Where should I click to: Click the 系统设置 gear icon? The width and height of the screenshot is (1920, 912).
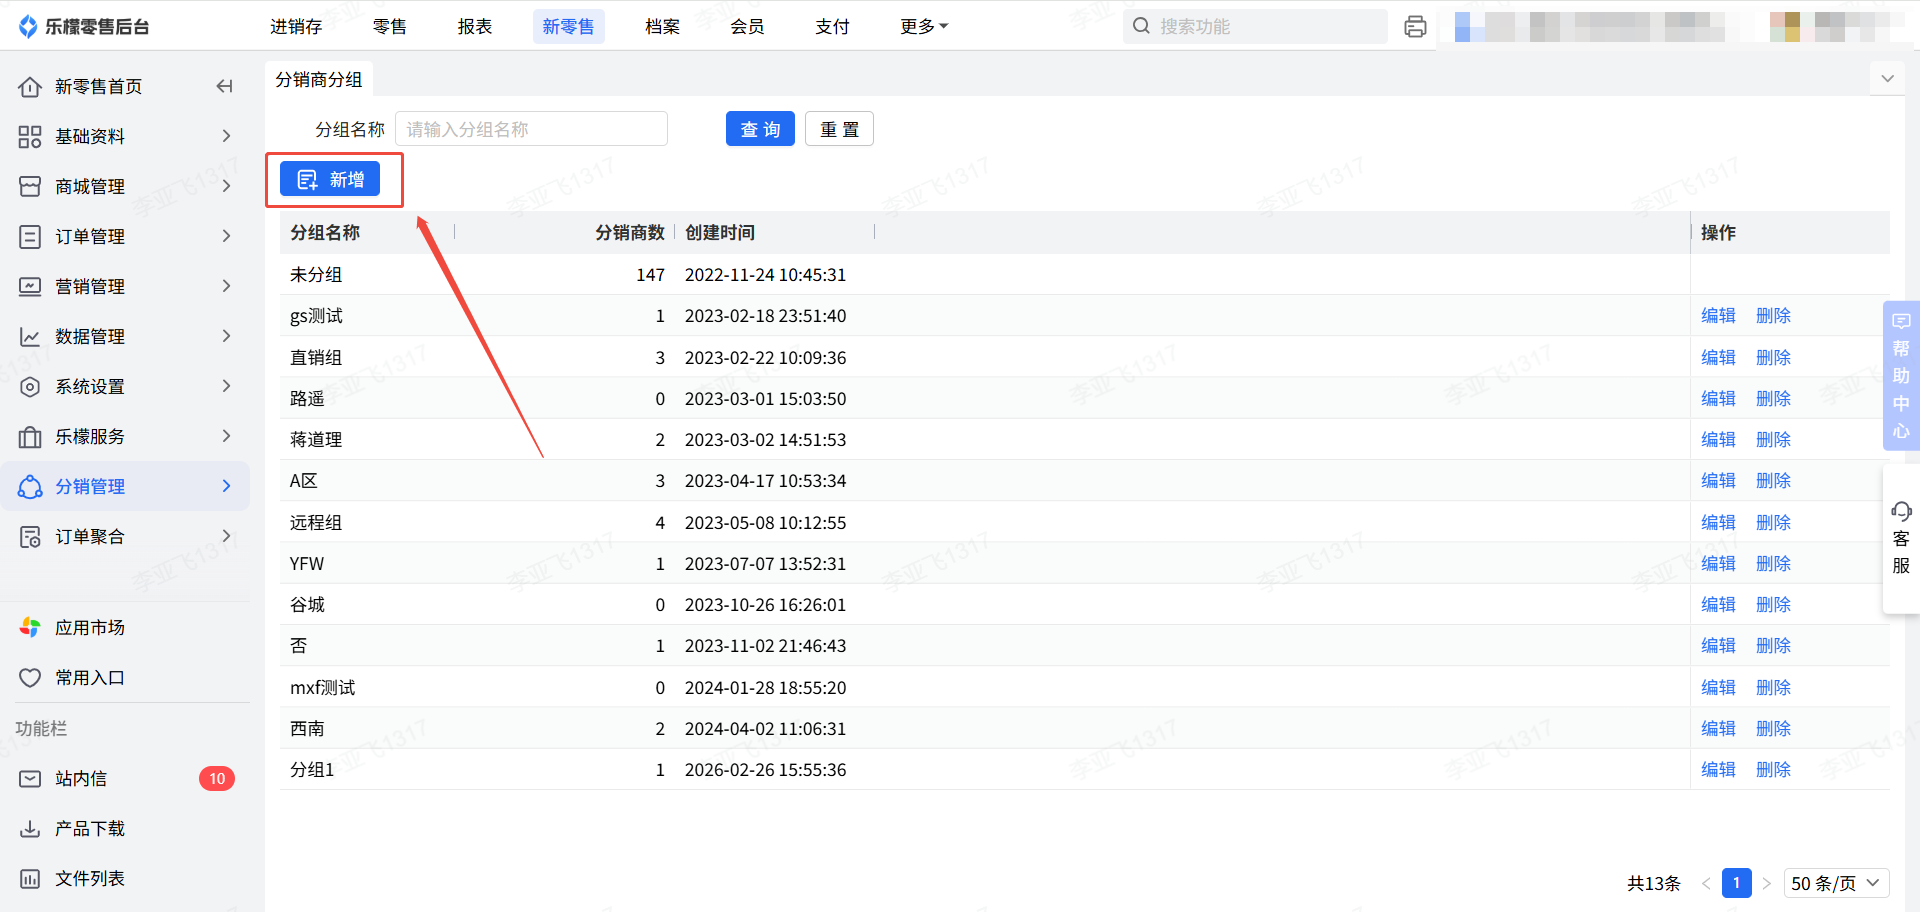click(x=30, y=387)
